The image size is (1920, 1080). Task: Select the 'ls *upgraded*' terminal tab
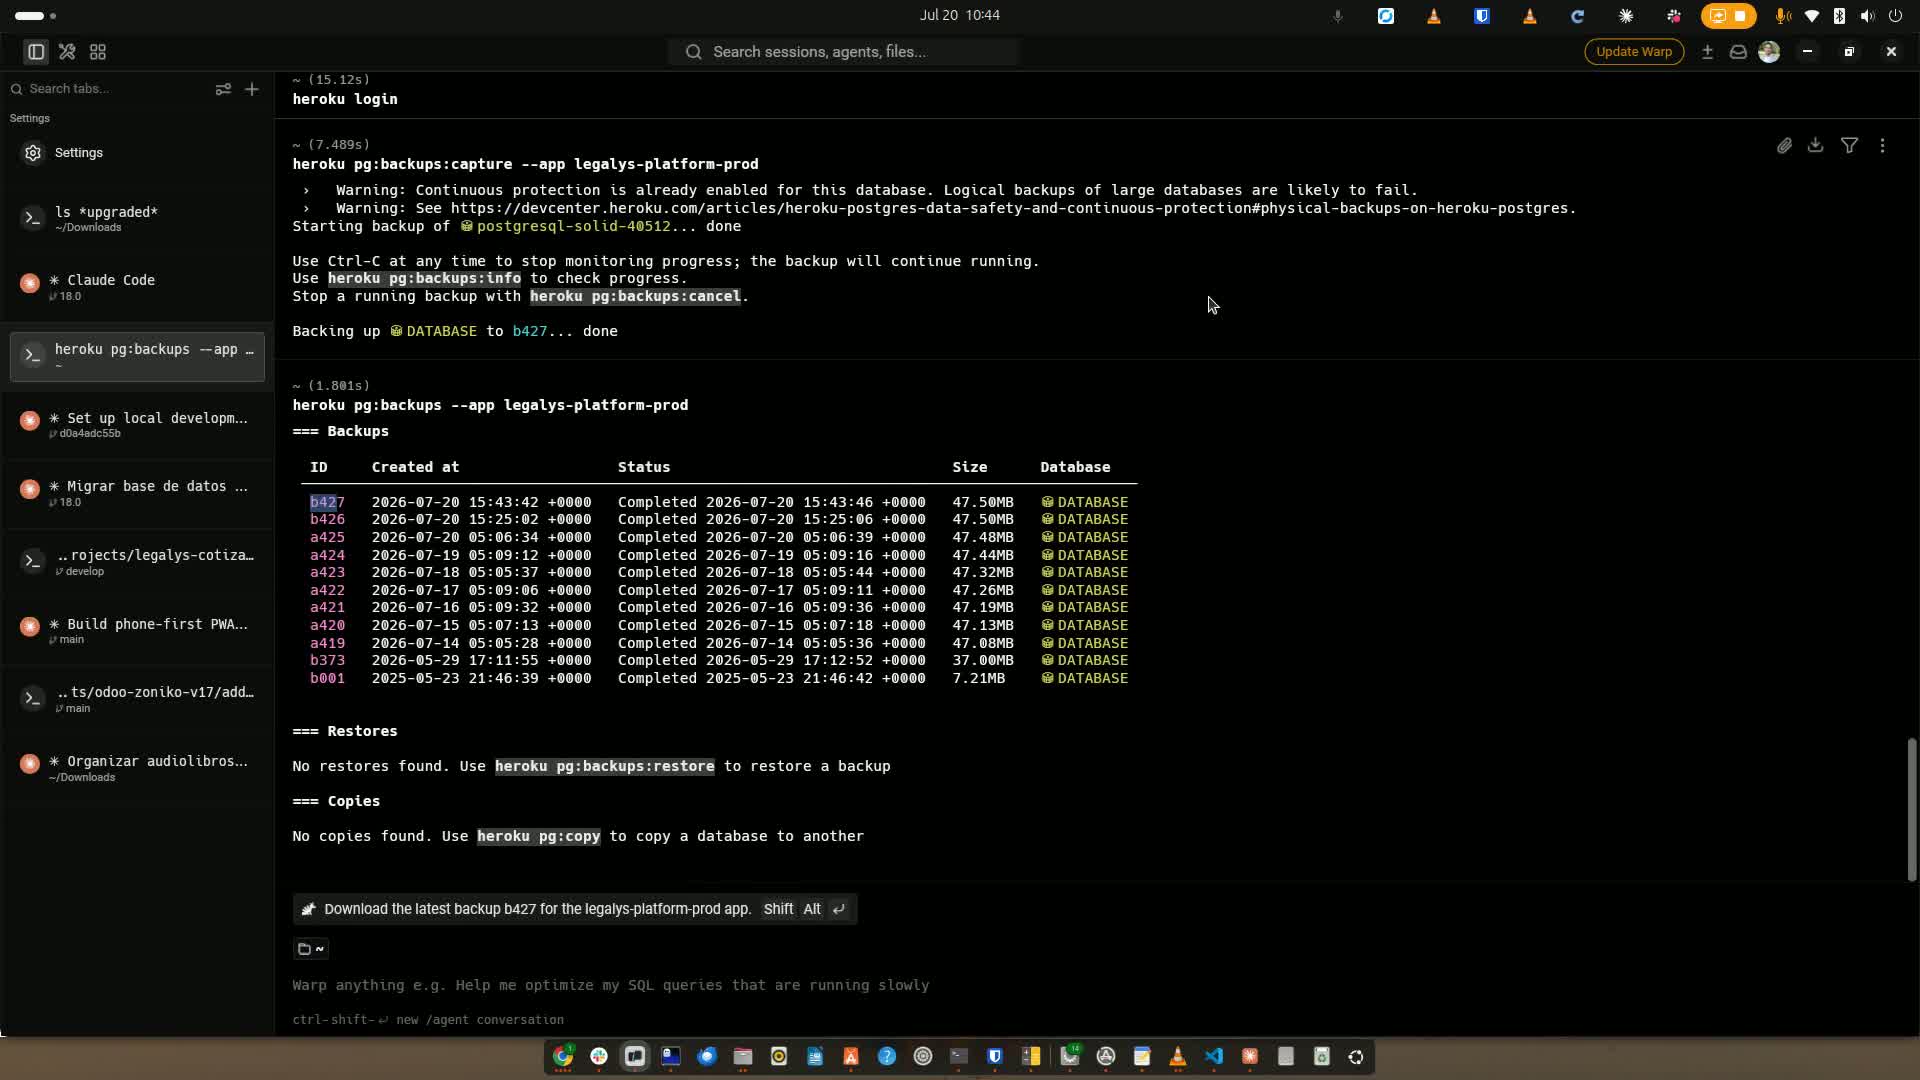coord(137,219)
